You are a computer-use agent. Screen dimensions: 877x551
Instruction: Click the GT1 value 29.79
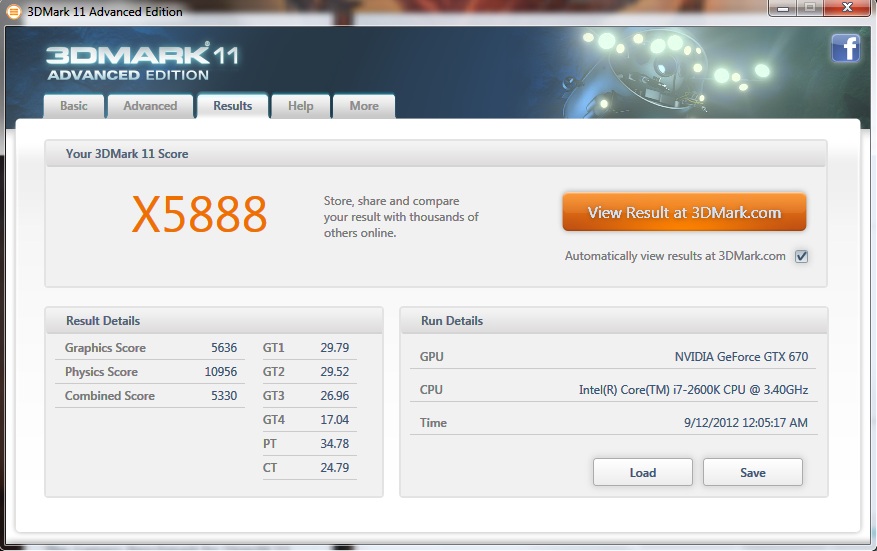[334, 348]
